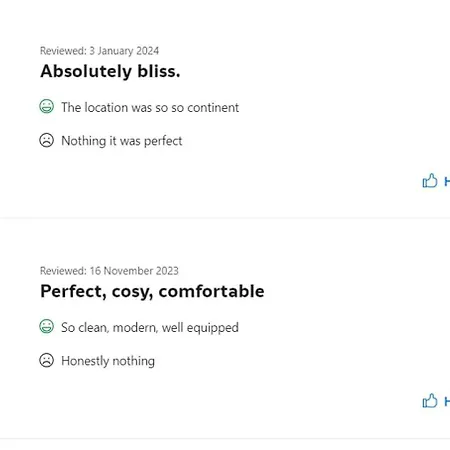Click the word 'comfortable' in the second title

pos(212,291)
